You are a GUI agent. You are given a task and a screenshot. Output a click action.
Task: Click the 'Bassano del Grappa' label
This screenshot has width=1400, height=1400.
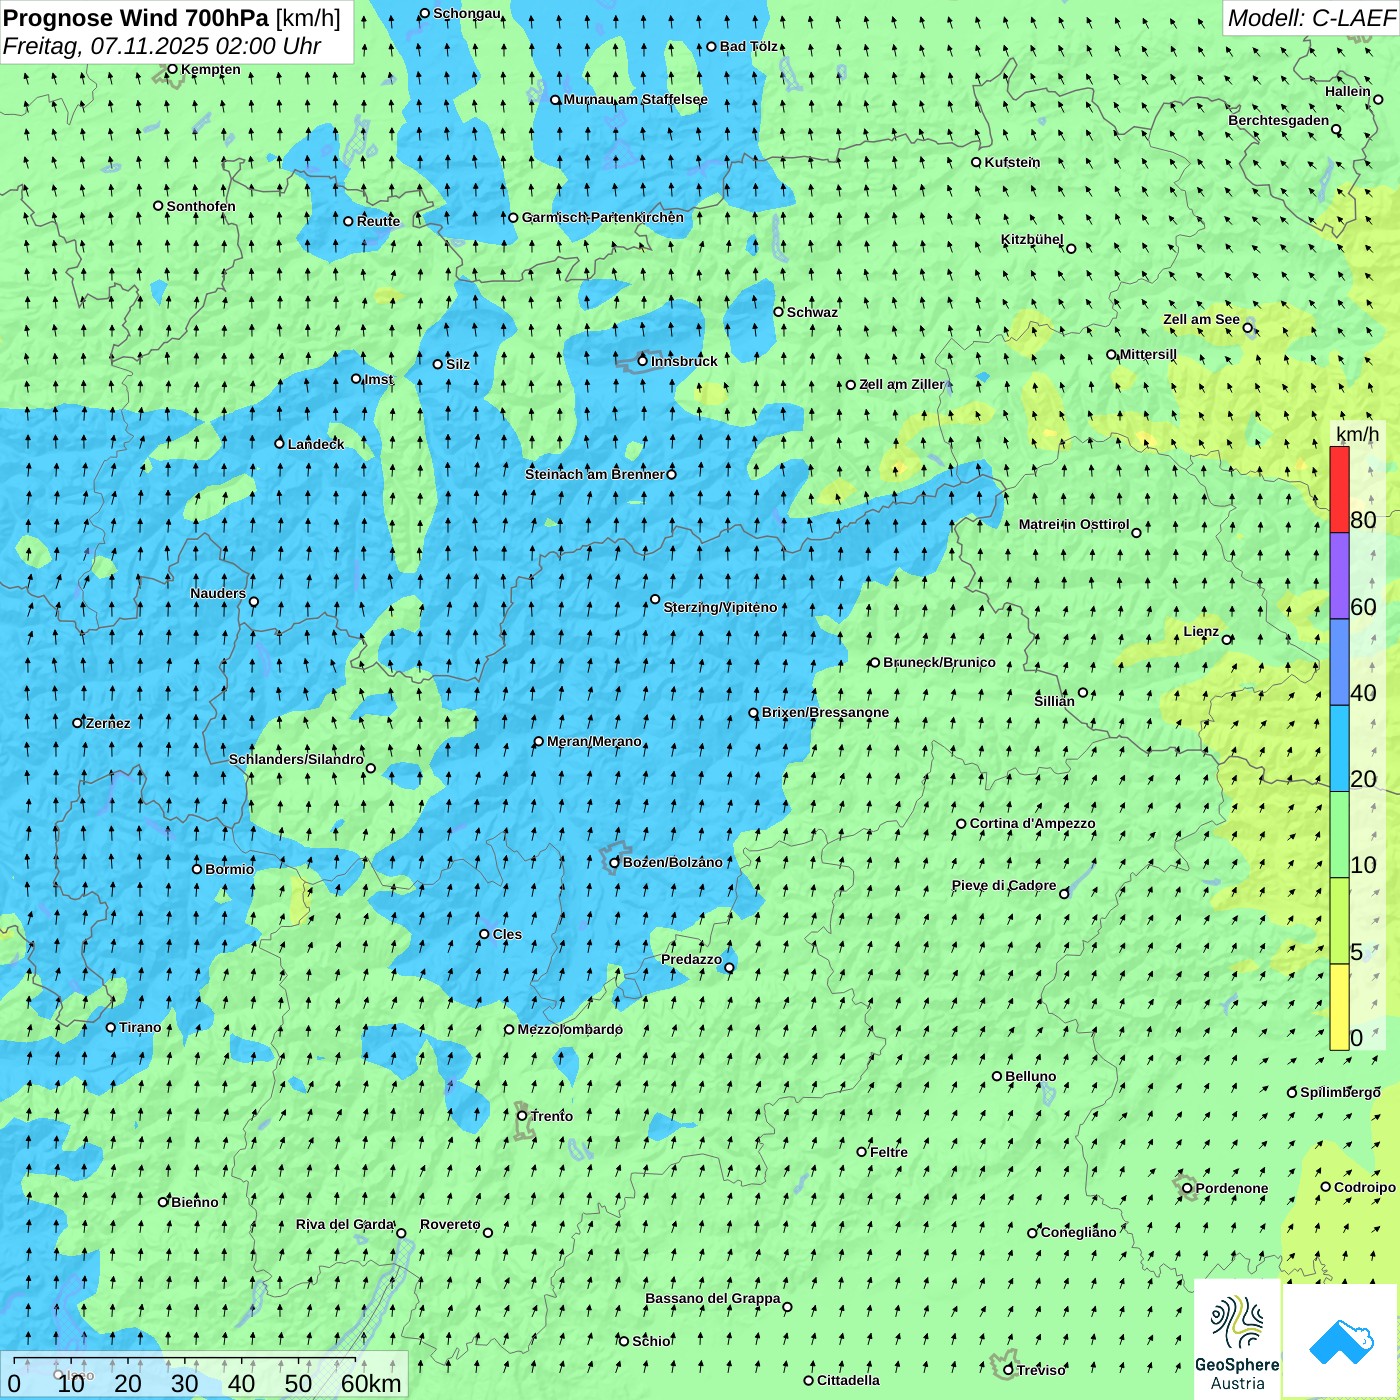pos(713,1298)
